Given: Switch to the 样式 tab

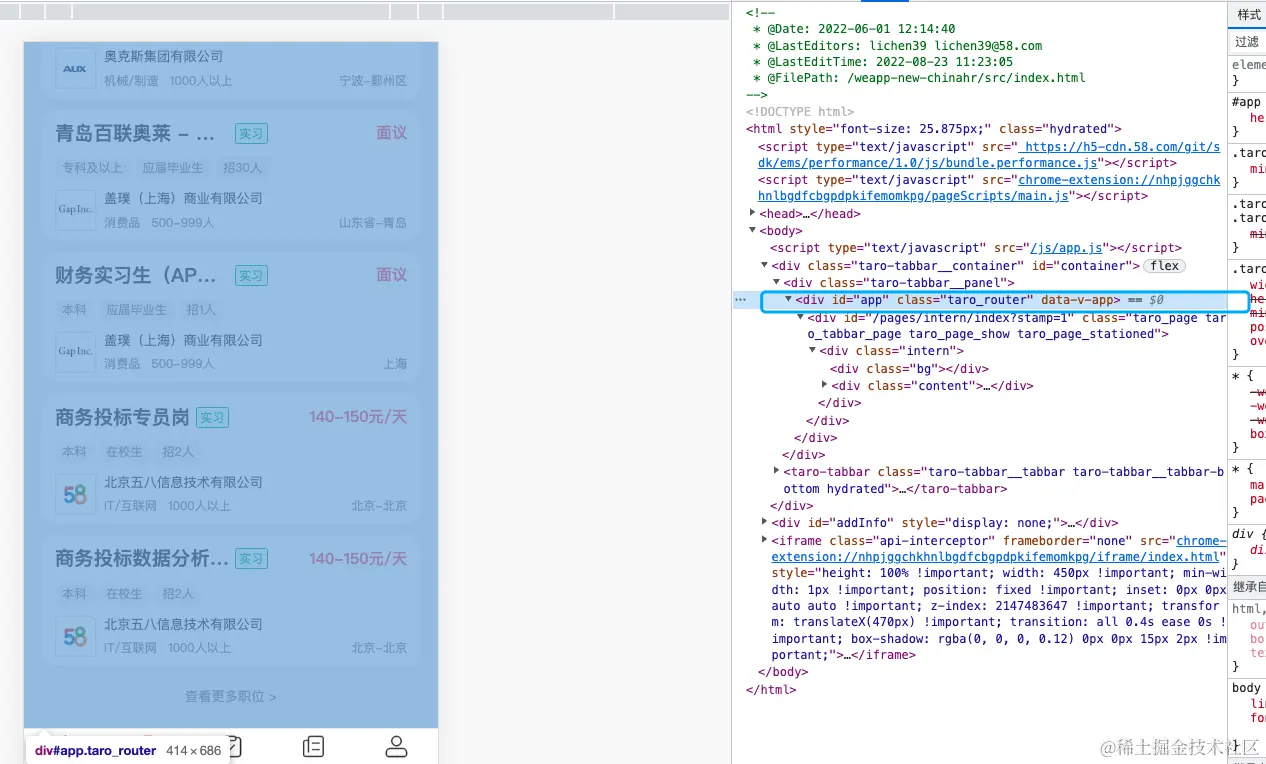Looking at the screenshot, I should pyautogui.click(x=1249, y=15).
